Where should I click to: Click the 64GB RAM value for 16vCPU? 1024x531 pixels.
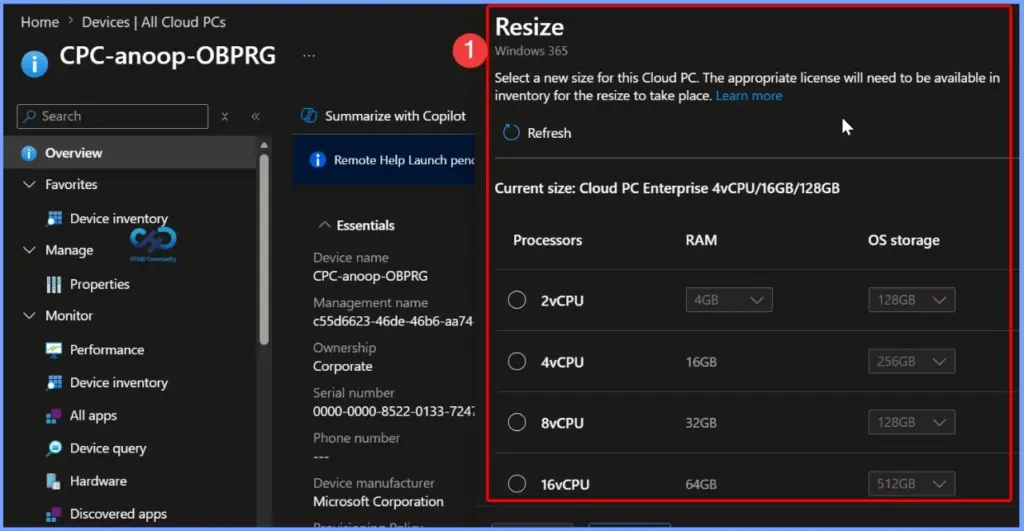(701, 485)
